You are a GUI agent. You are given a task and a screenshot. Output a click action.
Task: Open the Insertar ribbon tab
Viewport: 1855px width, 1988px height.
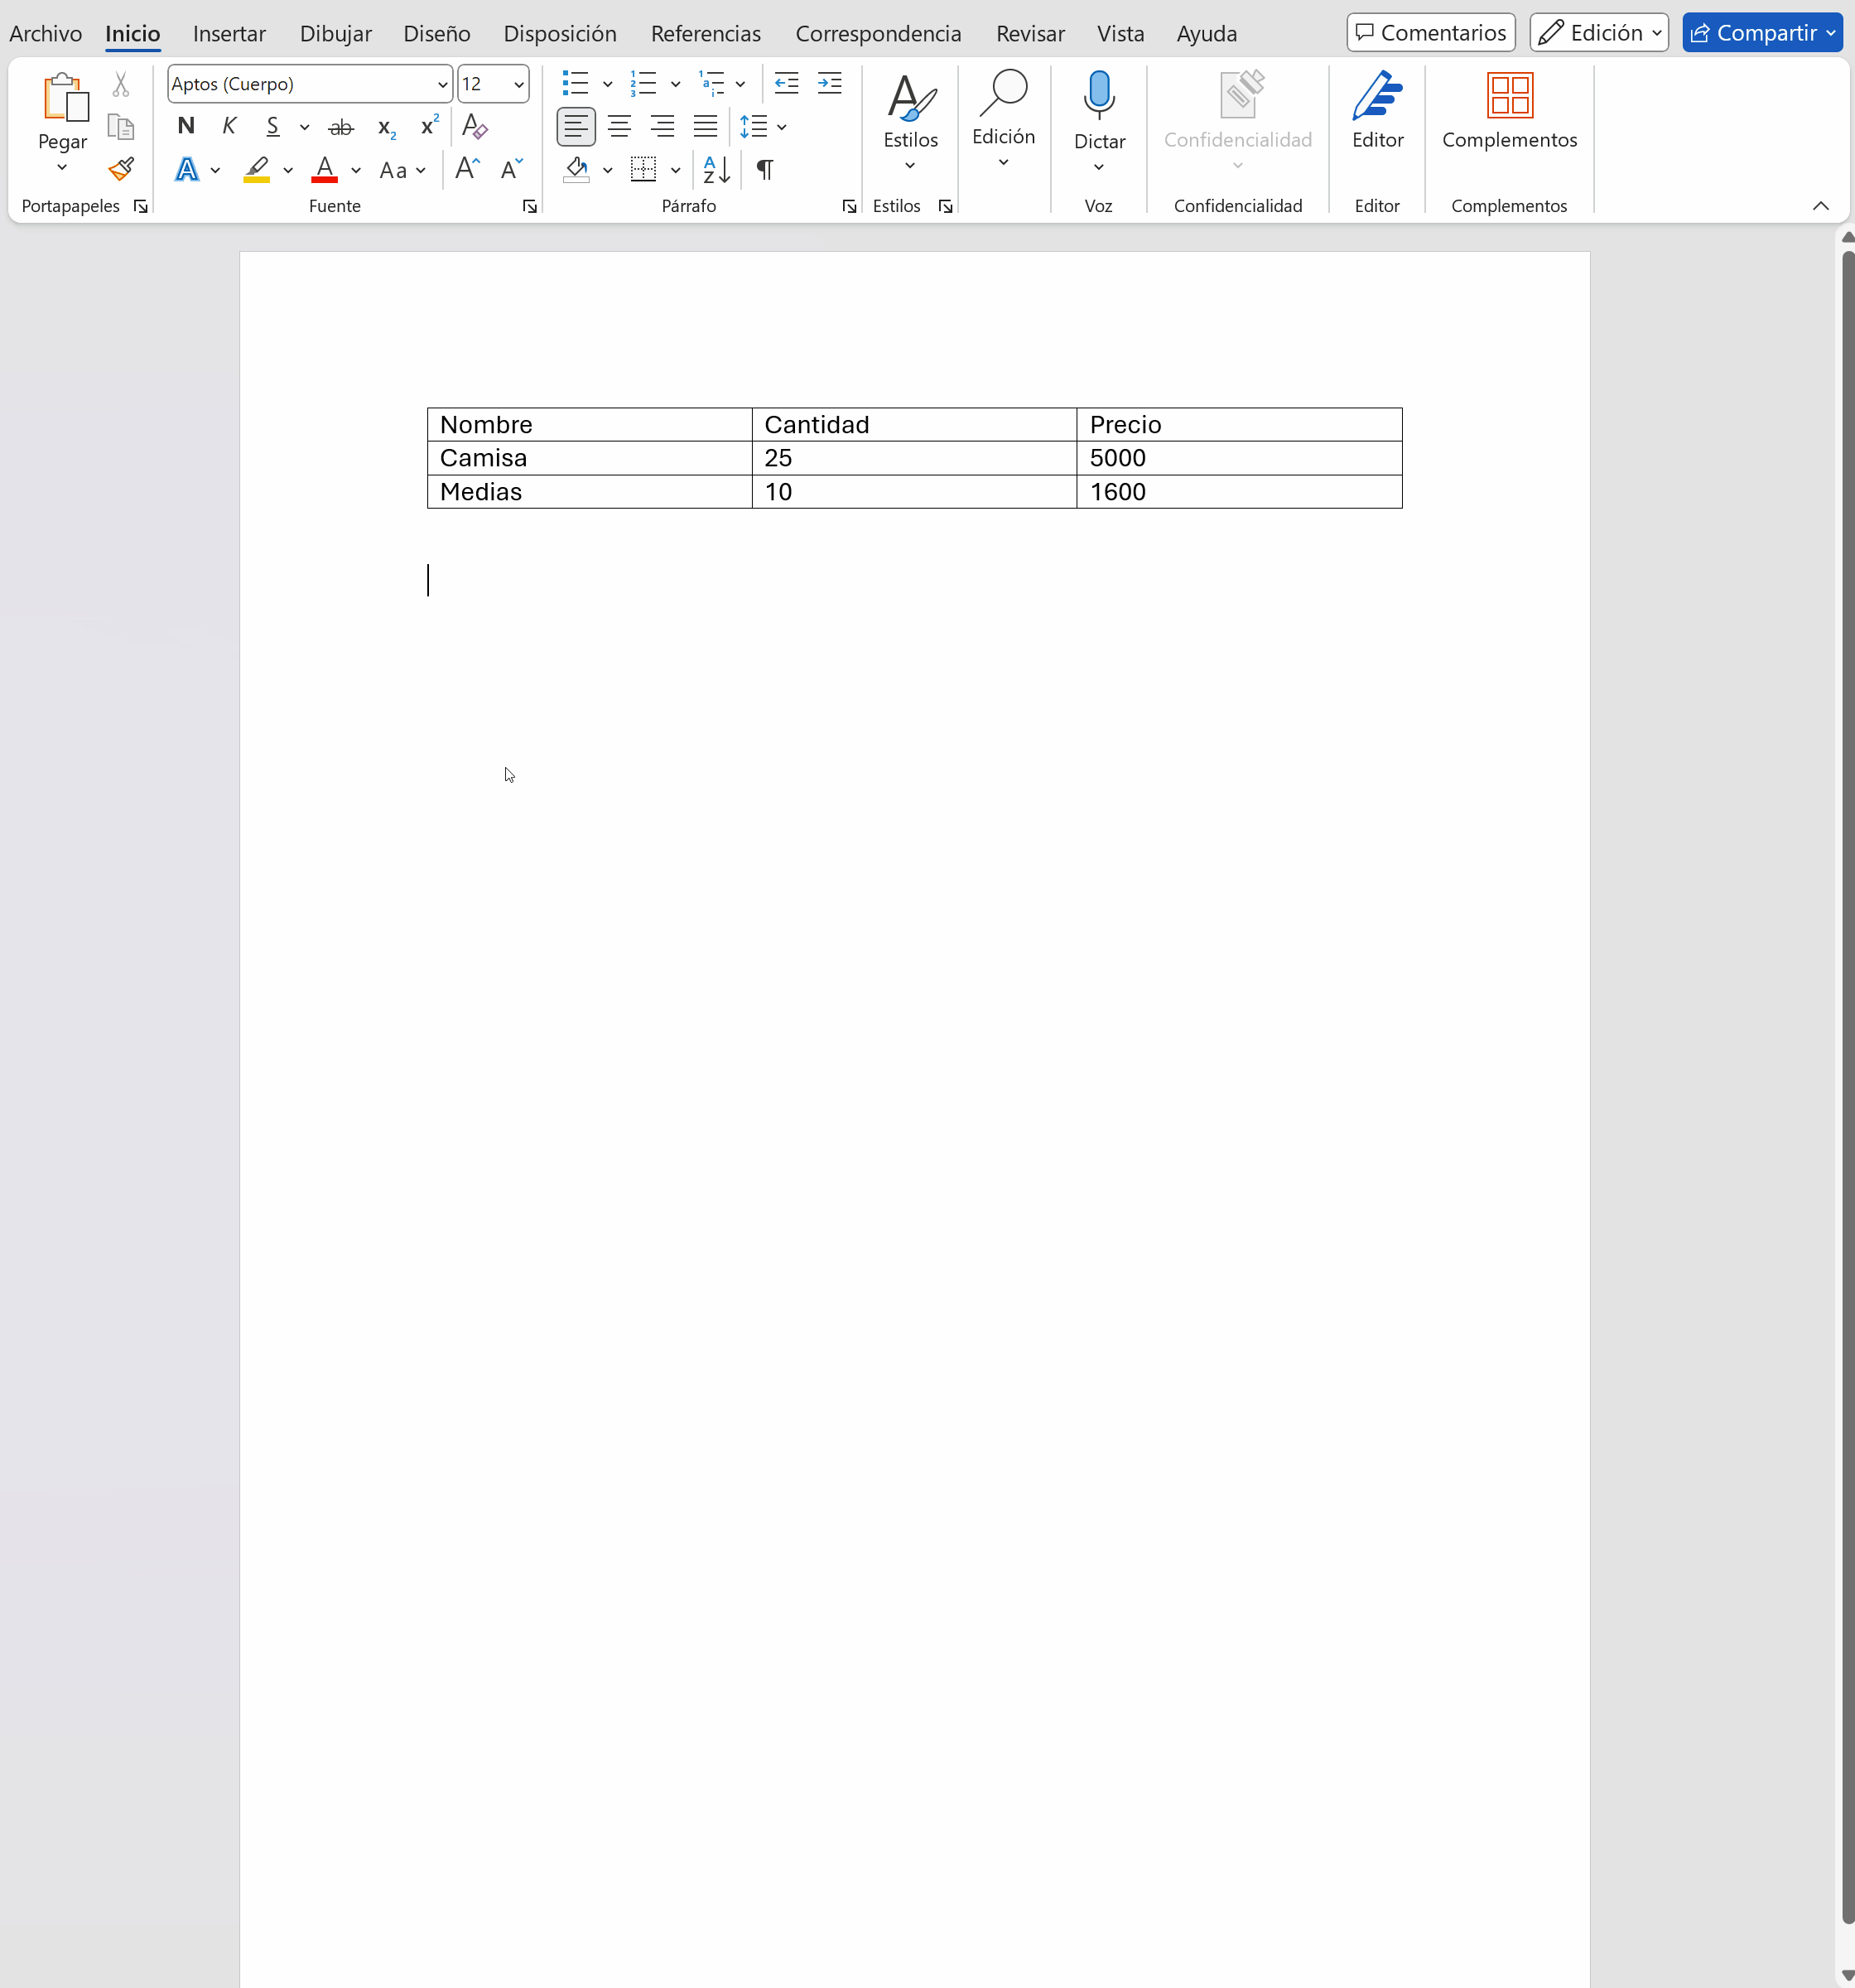click(229, 34)
